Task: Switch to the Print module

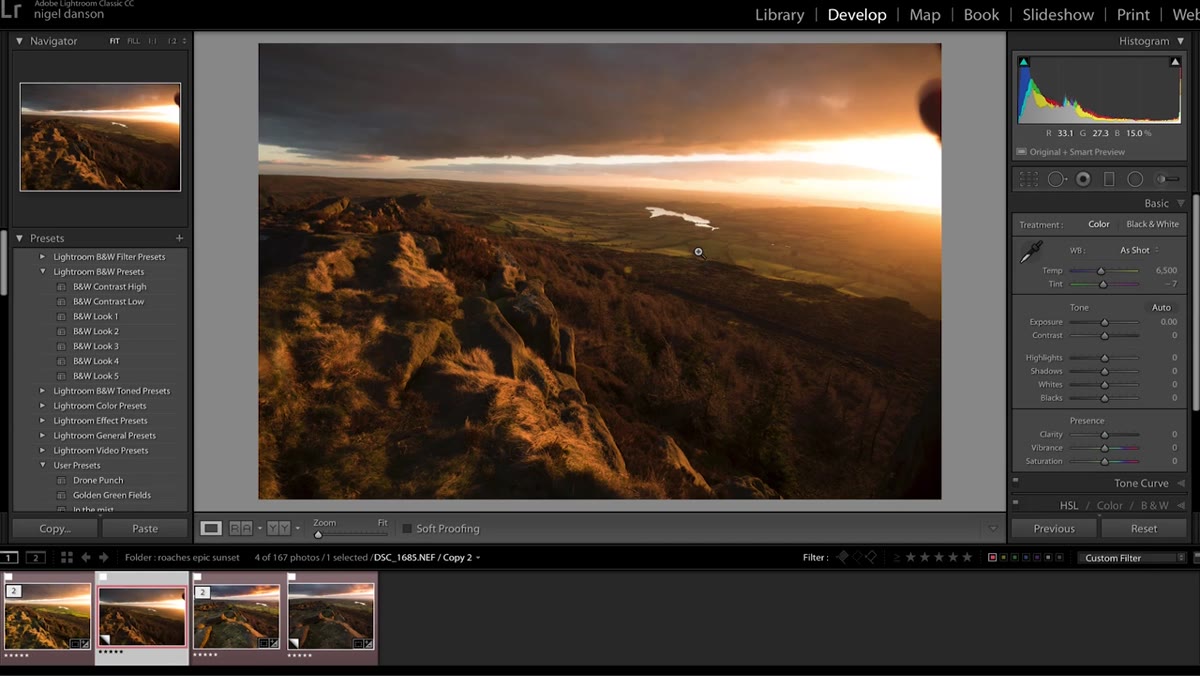Action: [x=1133, y=14]
